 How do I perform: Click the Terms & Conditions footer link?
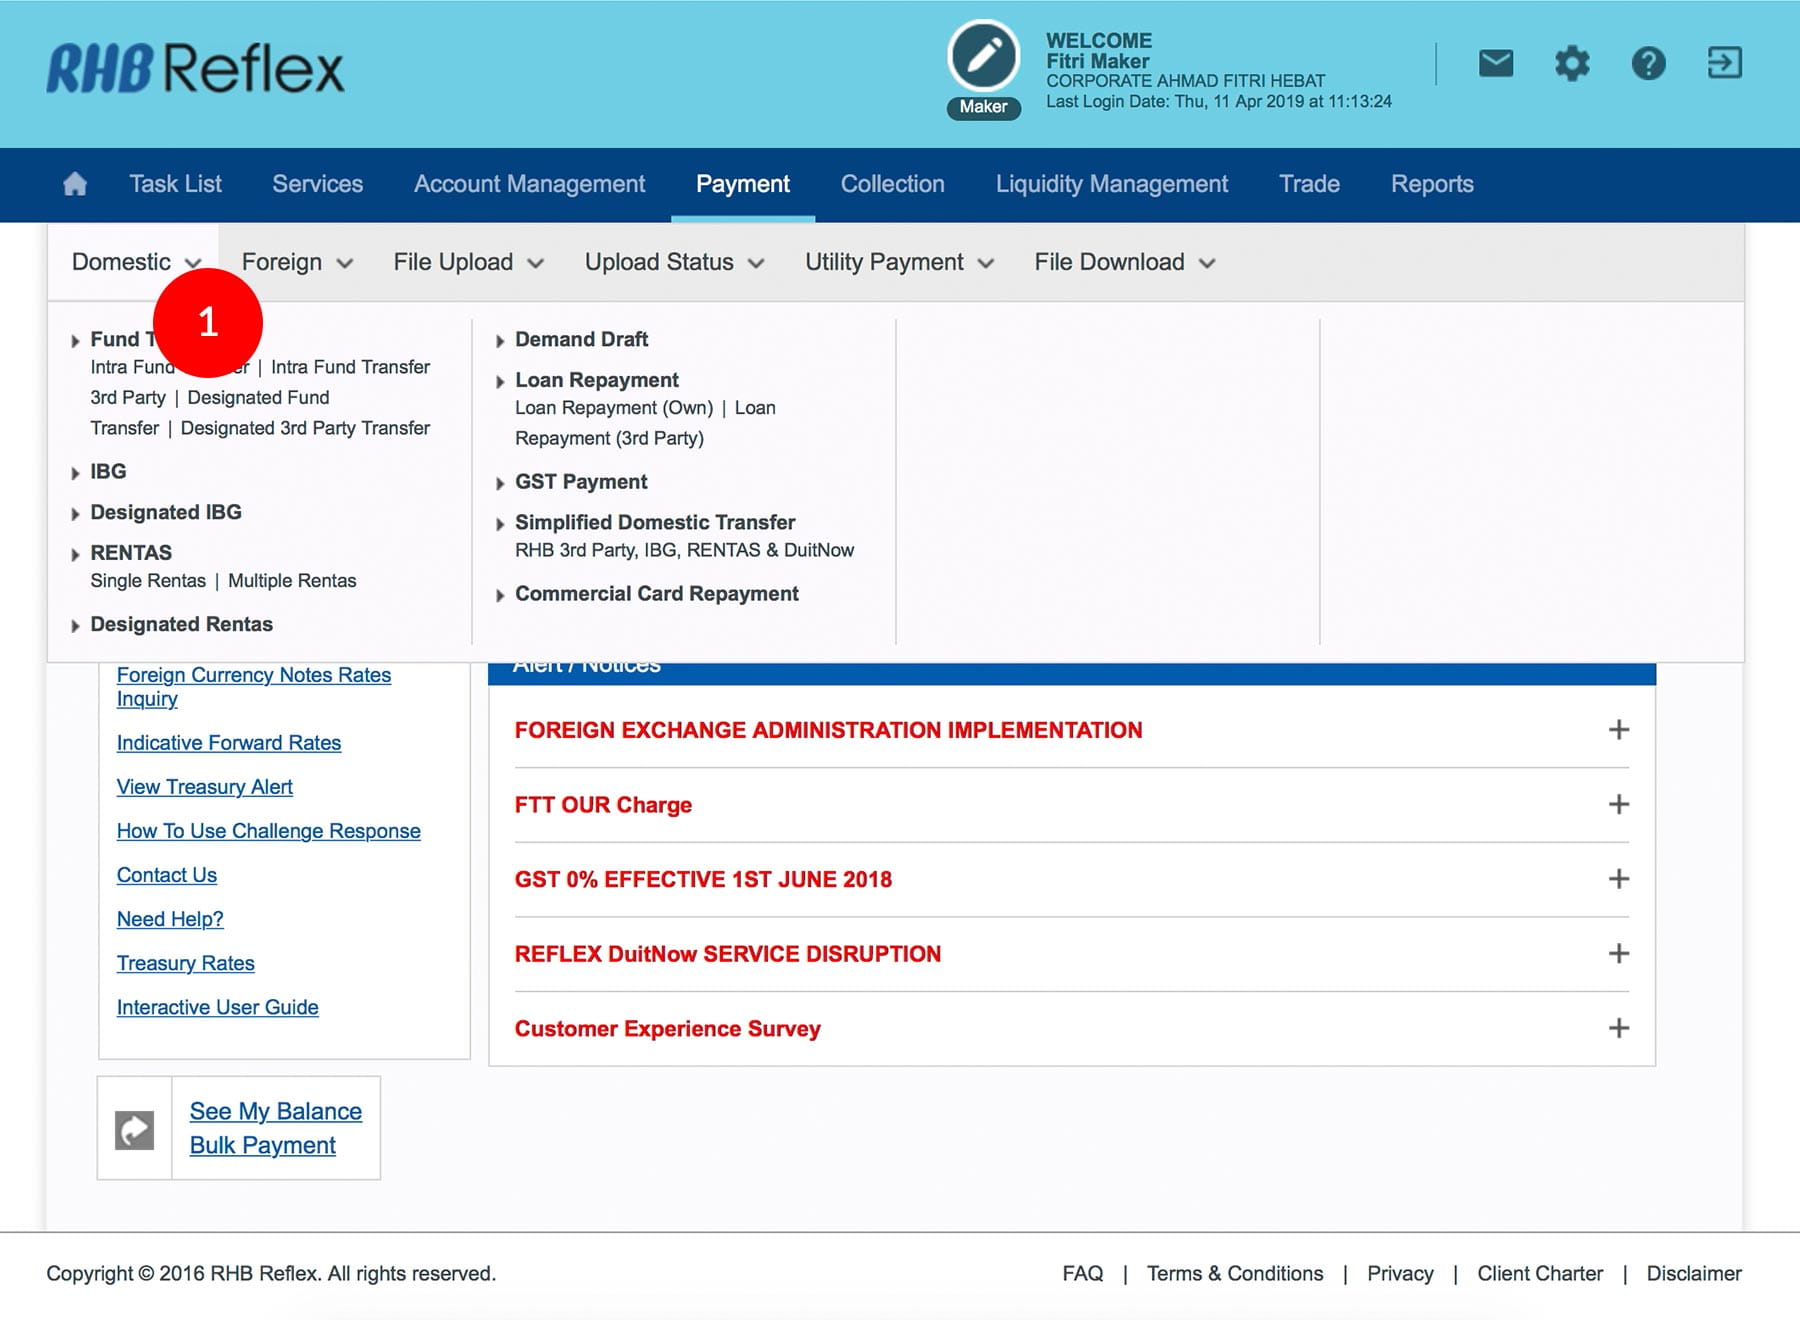[1234, 1273]
